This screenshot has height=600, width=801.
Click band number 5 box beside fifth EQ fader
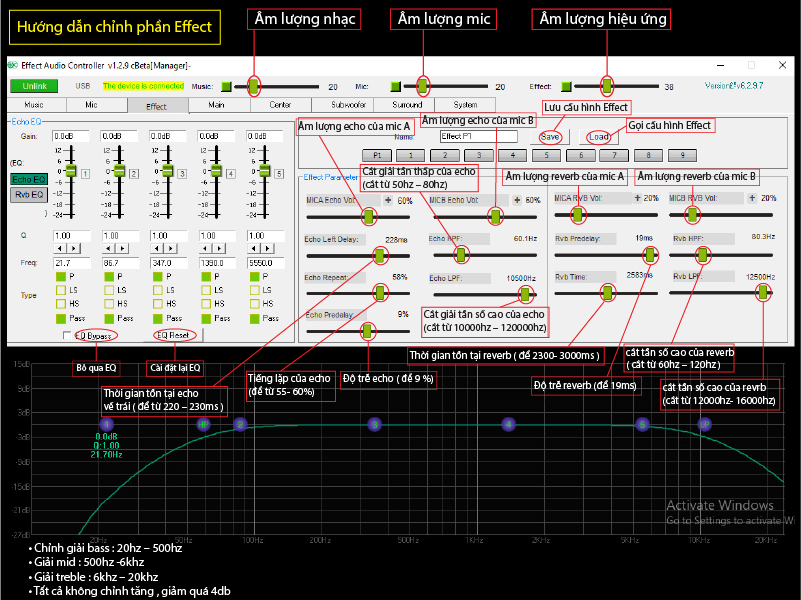pyautogui.click(x=279, y=174)
